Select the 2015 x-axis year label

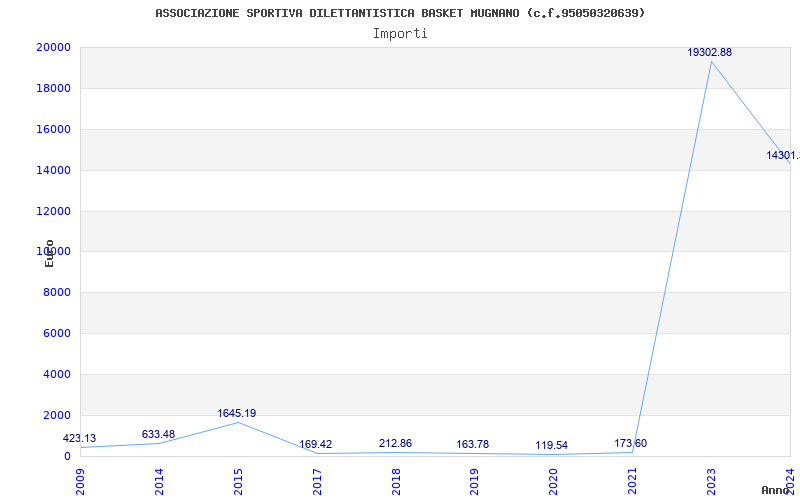click(x=238, y=482)
